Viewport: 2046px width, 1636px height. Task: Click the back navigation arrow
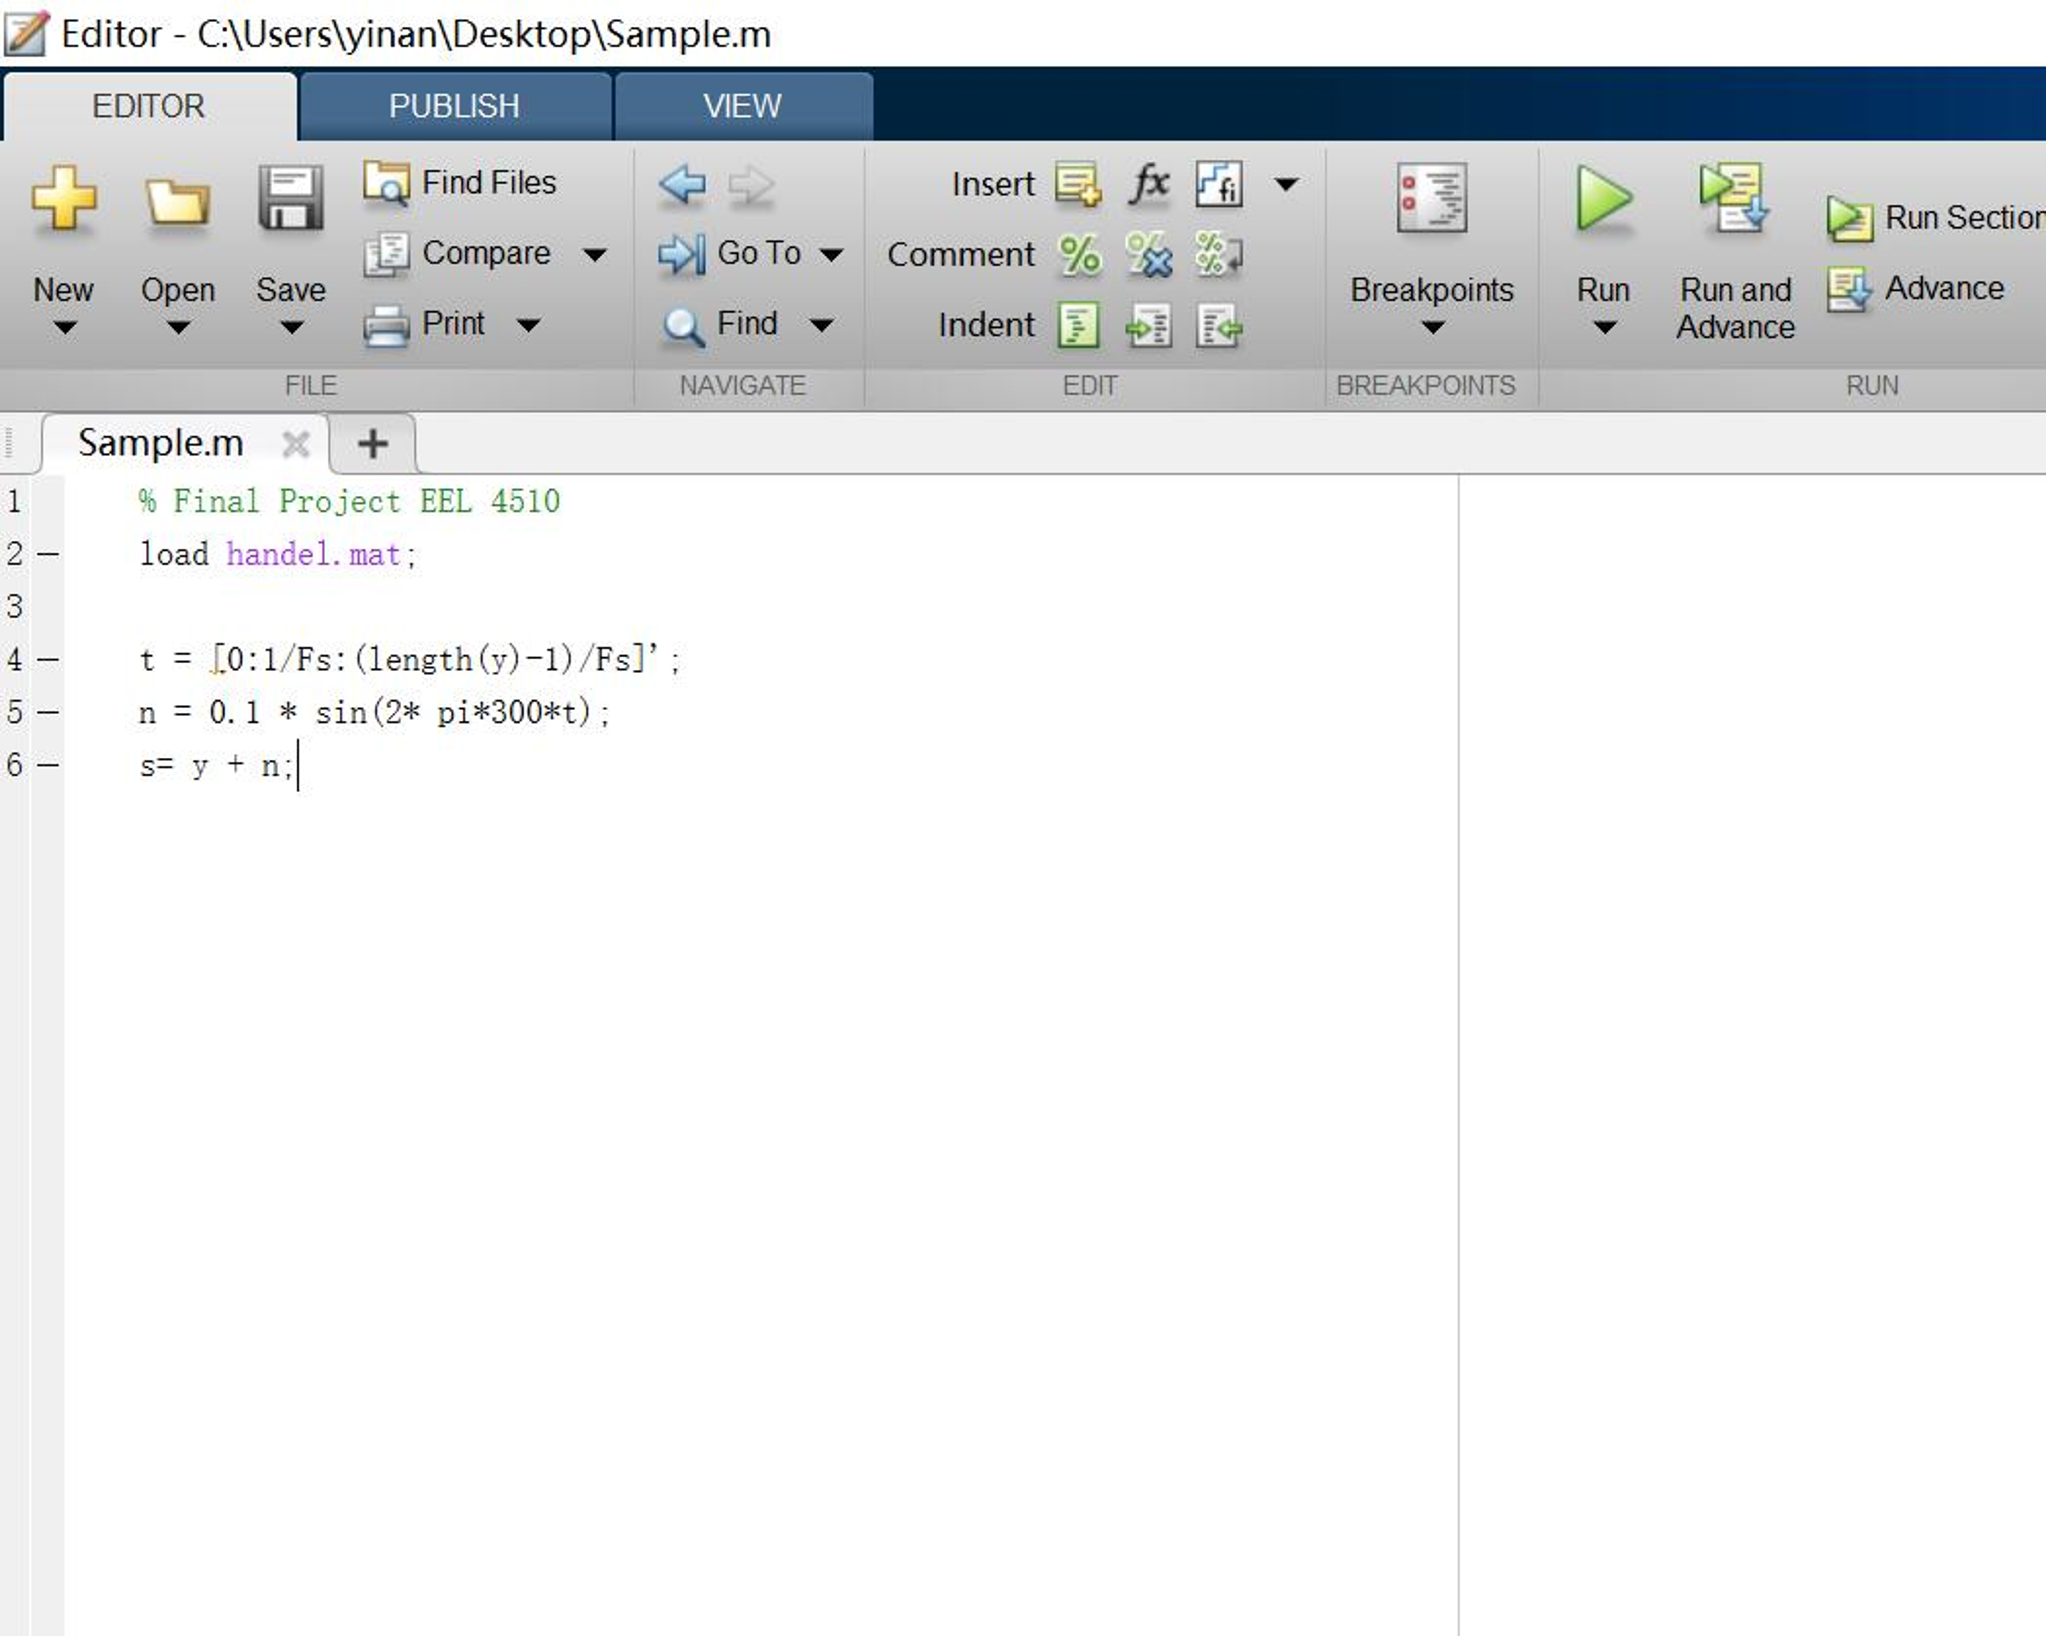pyautogui.click(x=682, y=184)
